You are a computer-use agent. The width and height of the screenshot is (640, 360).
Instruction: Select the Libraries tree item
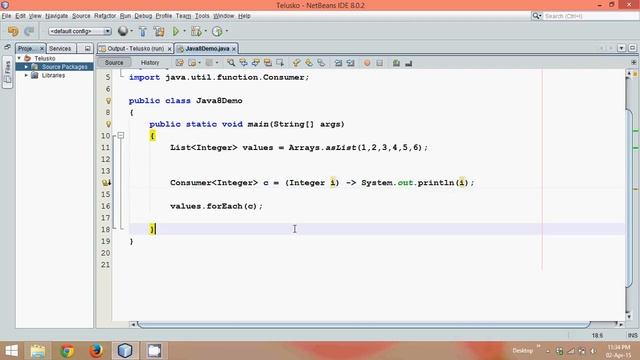(x=53, y=76)
